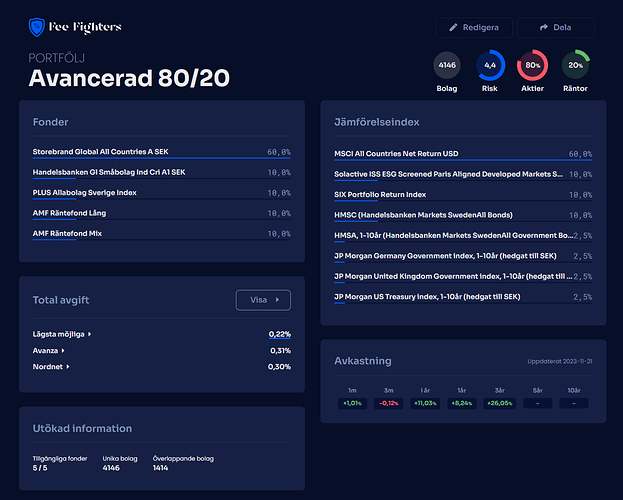Click the 80% Aktier ring indicator
This screenshot has width=623, height=500.
(x=533, y=65)
